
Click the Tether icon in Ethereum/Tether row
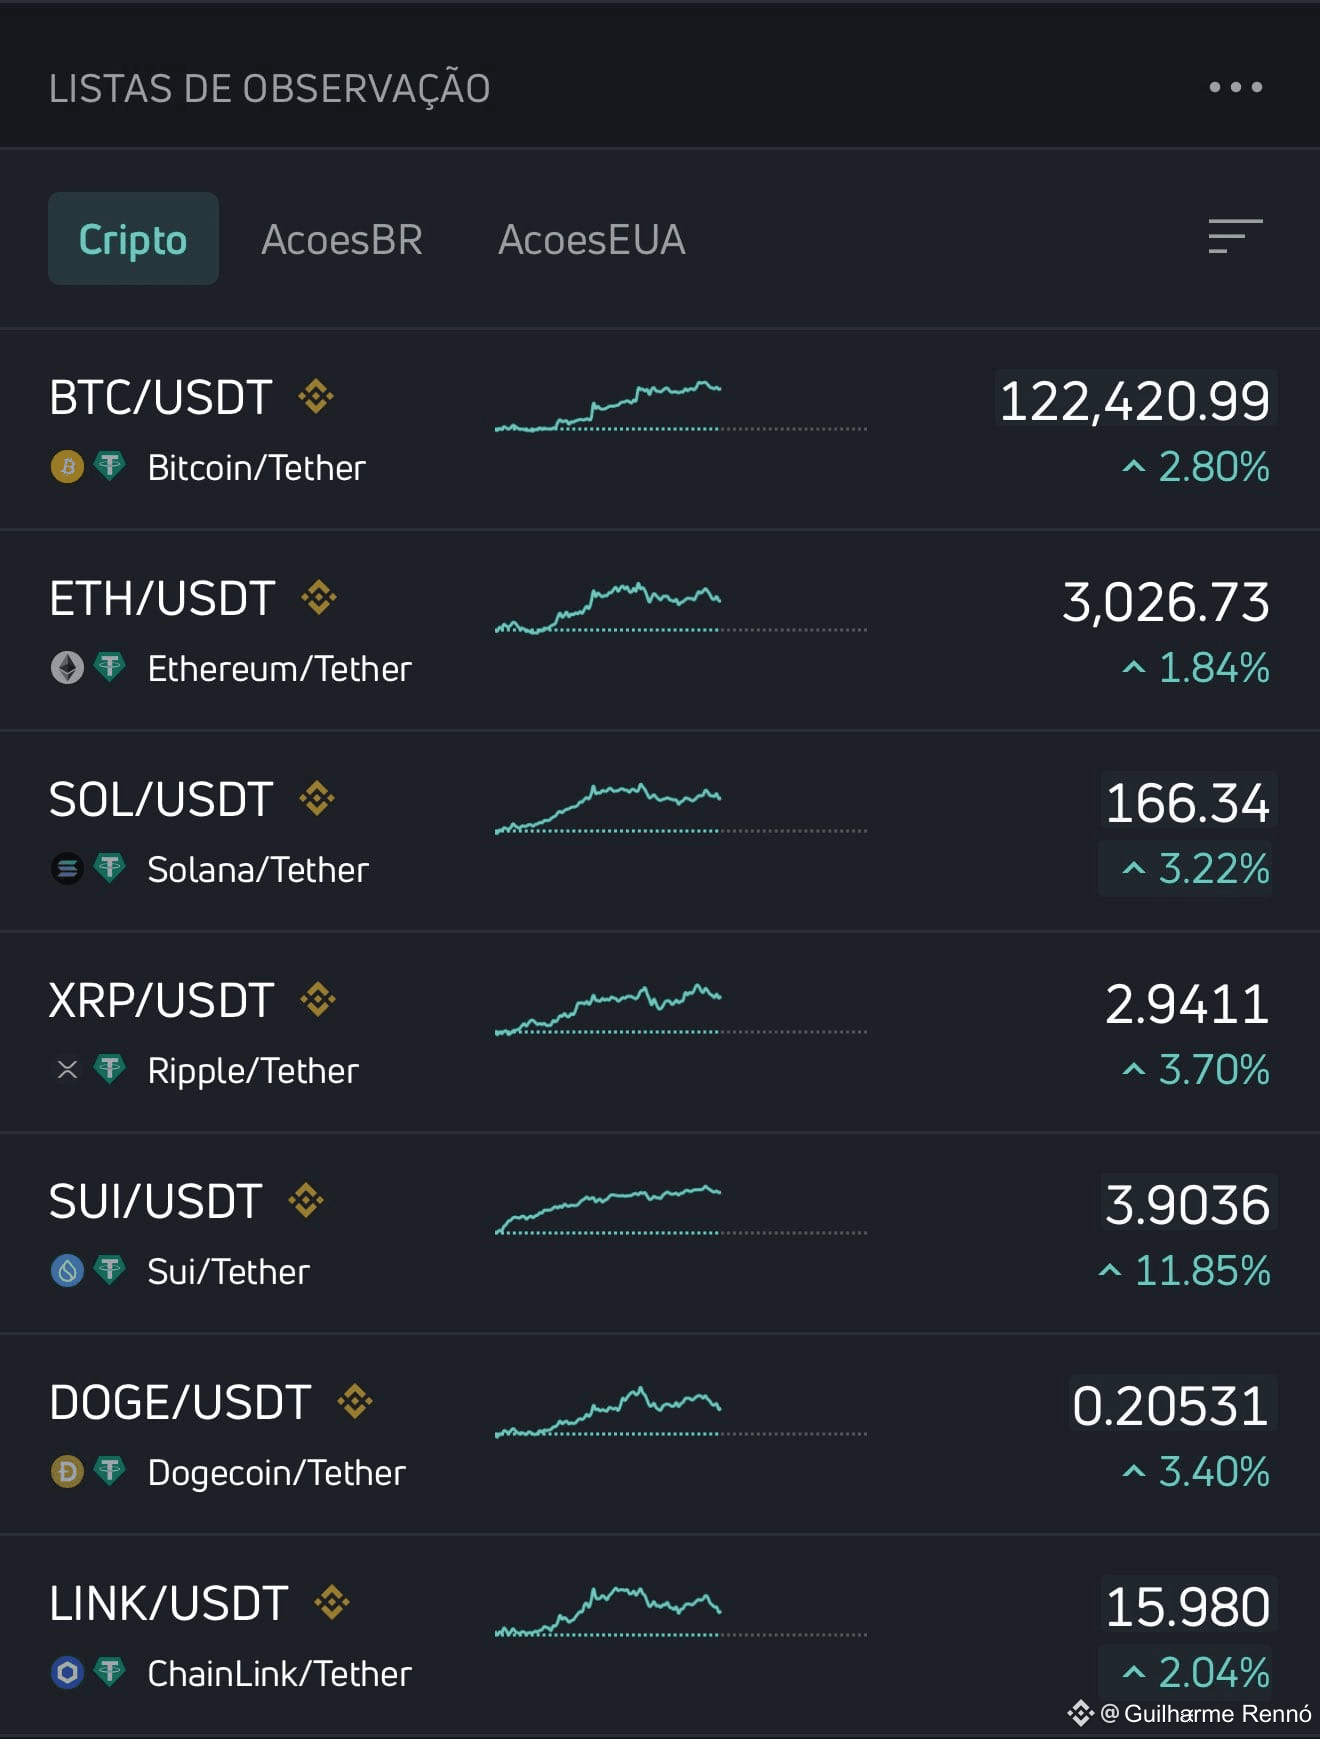[109, 667]
